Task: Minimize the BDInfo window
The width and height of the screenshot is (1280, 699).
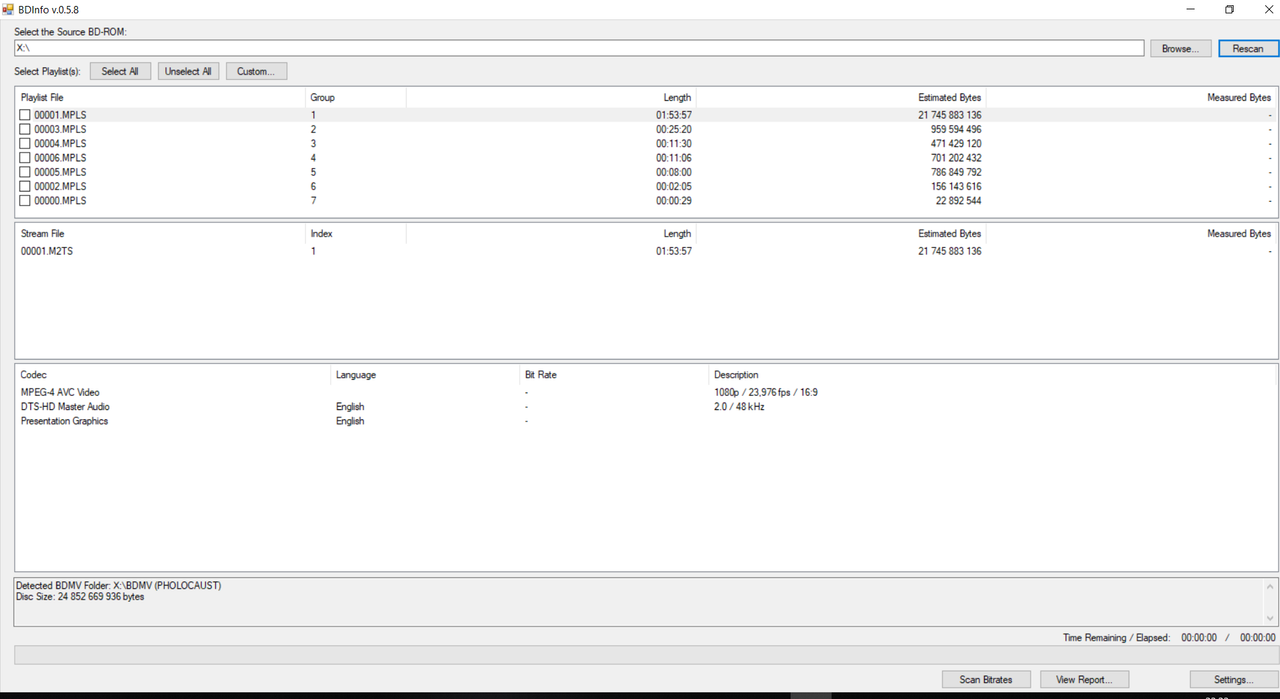Action: click(x=1188, y=9)
